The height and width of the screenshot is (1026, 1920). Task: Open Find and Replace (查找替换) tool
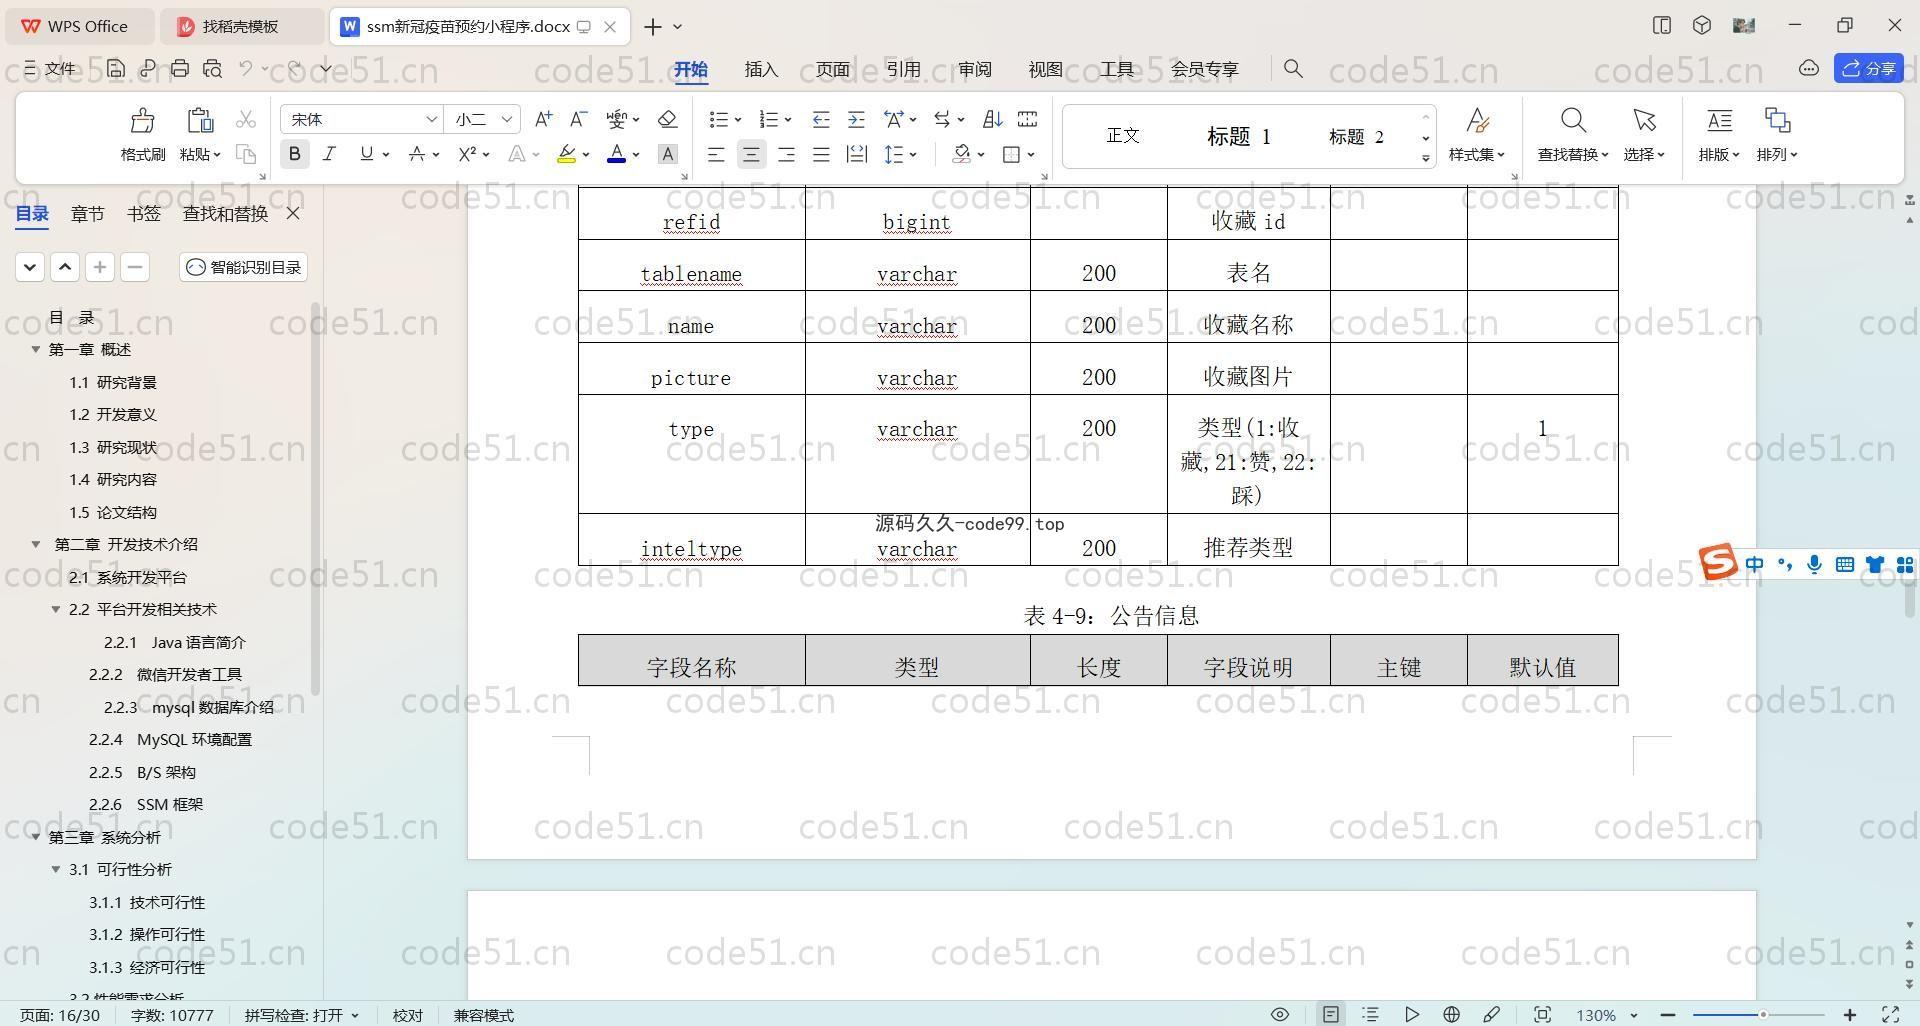[1573, 135]
